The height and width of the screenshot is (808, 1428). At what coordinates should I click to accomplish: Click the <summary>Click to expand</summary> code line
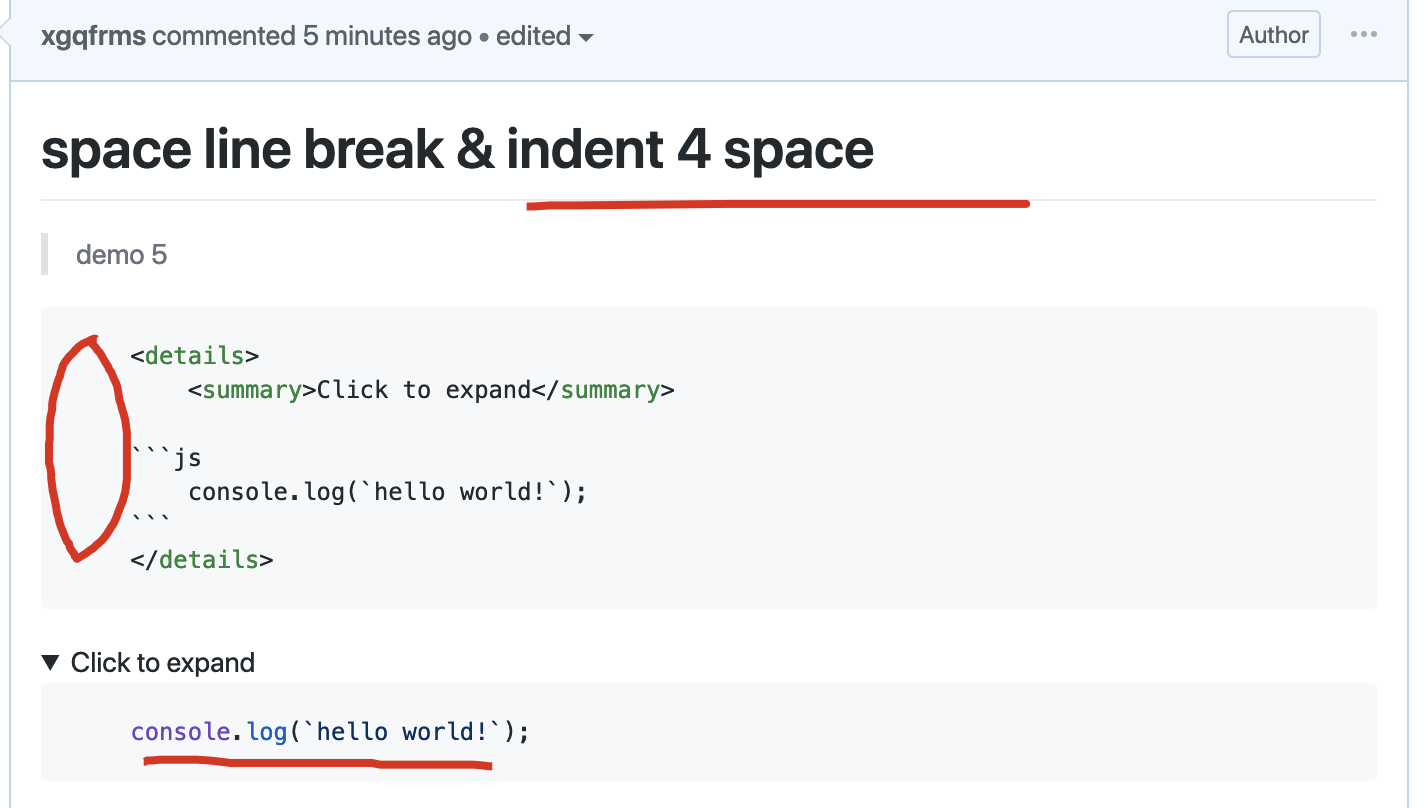(x=431, y=390)
